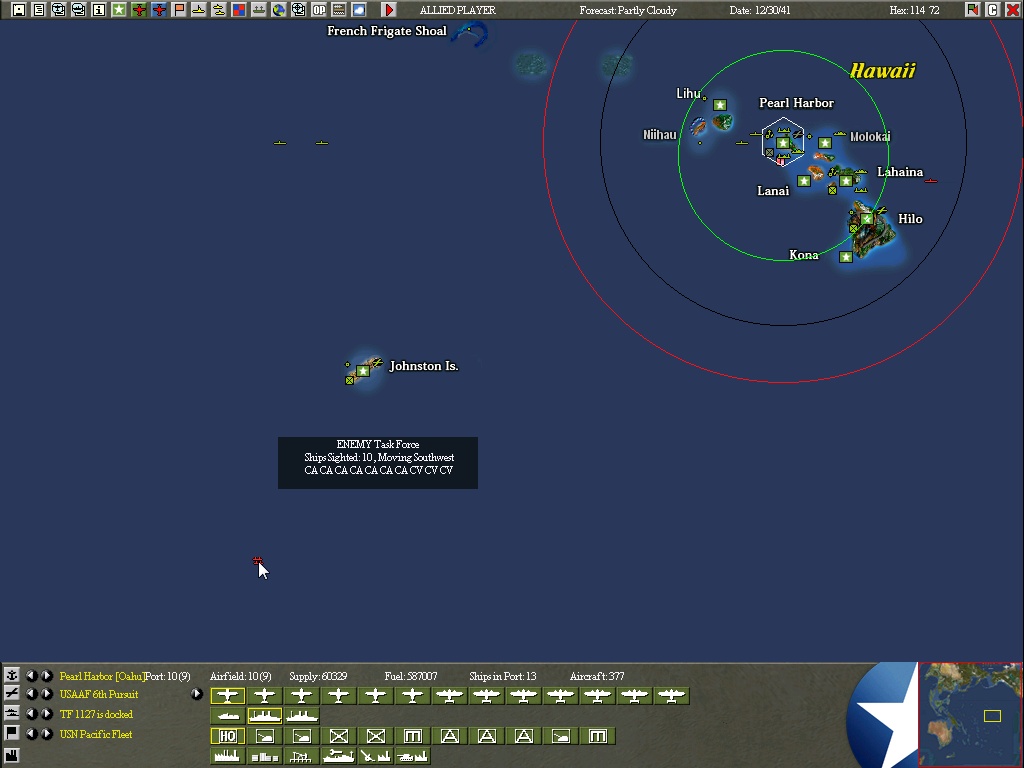Select the Molokai base star marker
1024x768 pixels.
(x=825, y=142)
